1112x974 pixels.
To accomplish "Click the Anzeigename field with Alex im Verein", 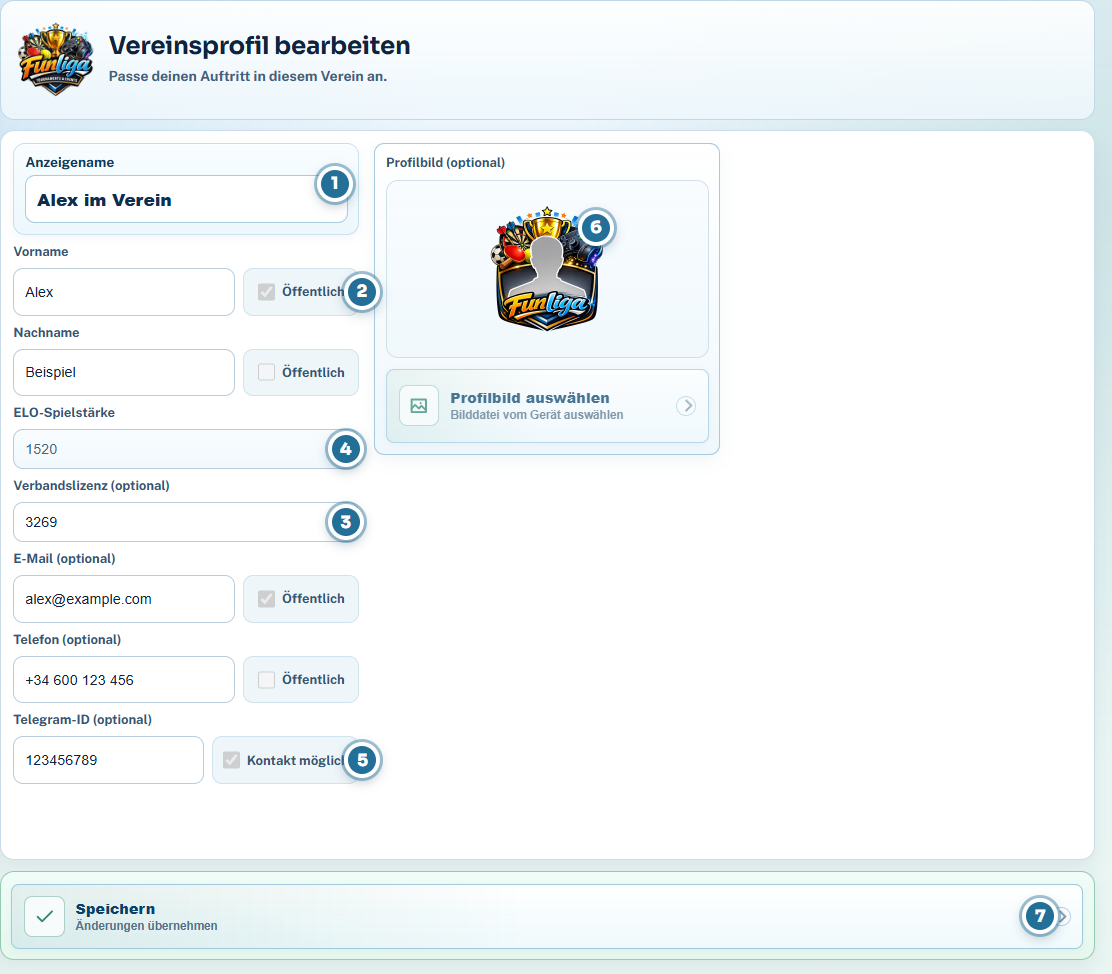I will pos(187,199).
